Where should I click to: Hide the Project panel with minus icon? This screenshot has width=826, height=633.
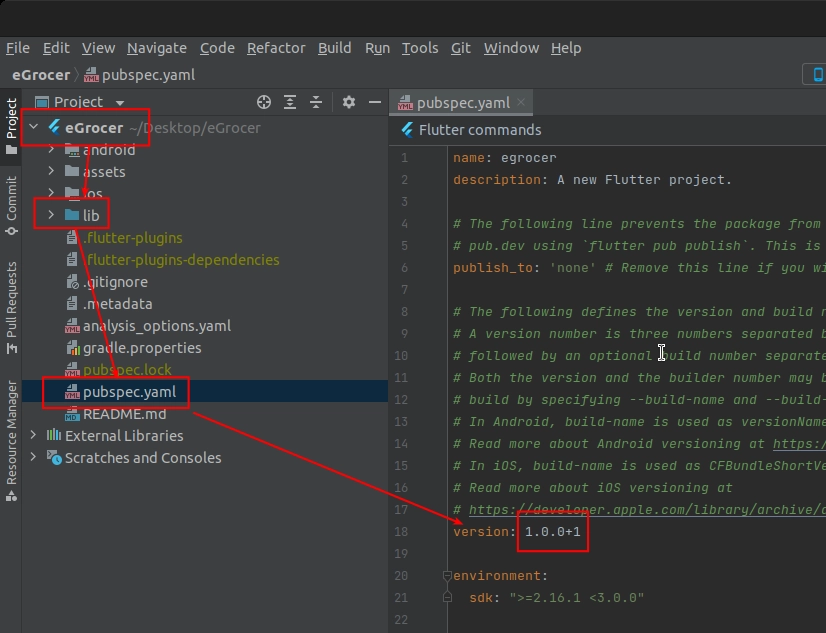(375, 102)
